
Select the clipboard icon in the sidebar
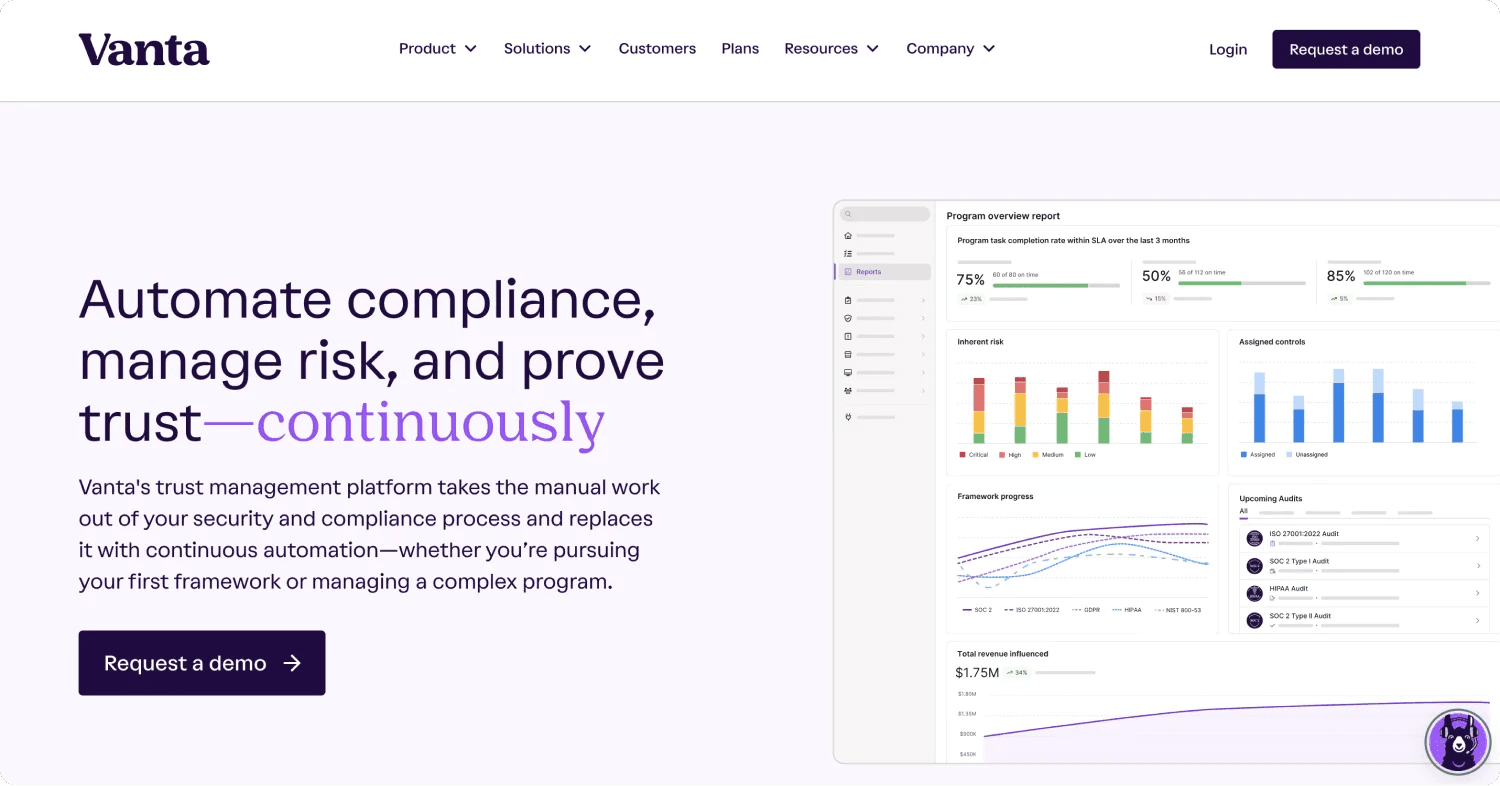coord(847,300)
